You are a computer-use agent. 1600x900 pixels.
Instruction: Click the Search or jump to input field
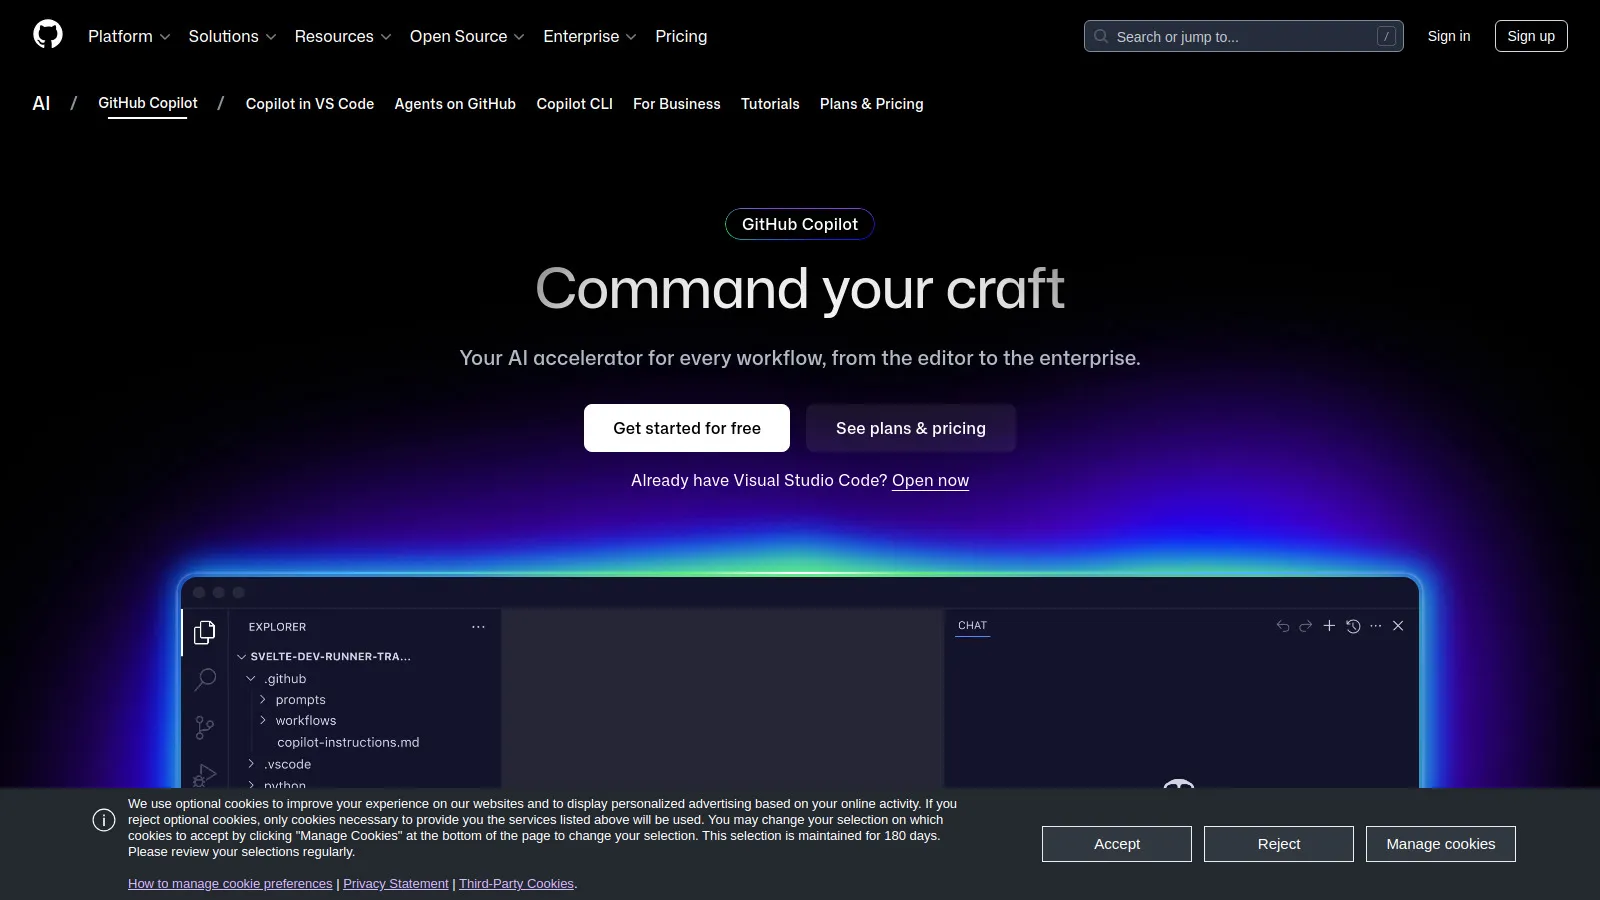(1244, 36)
